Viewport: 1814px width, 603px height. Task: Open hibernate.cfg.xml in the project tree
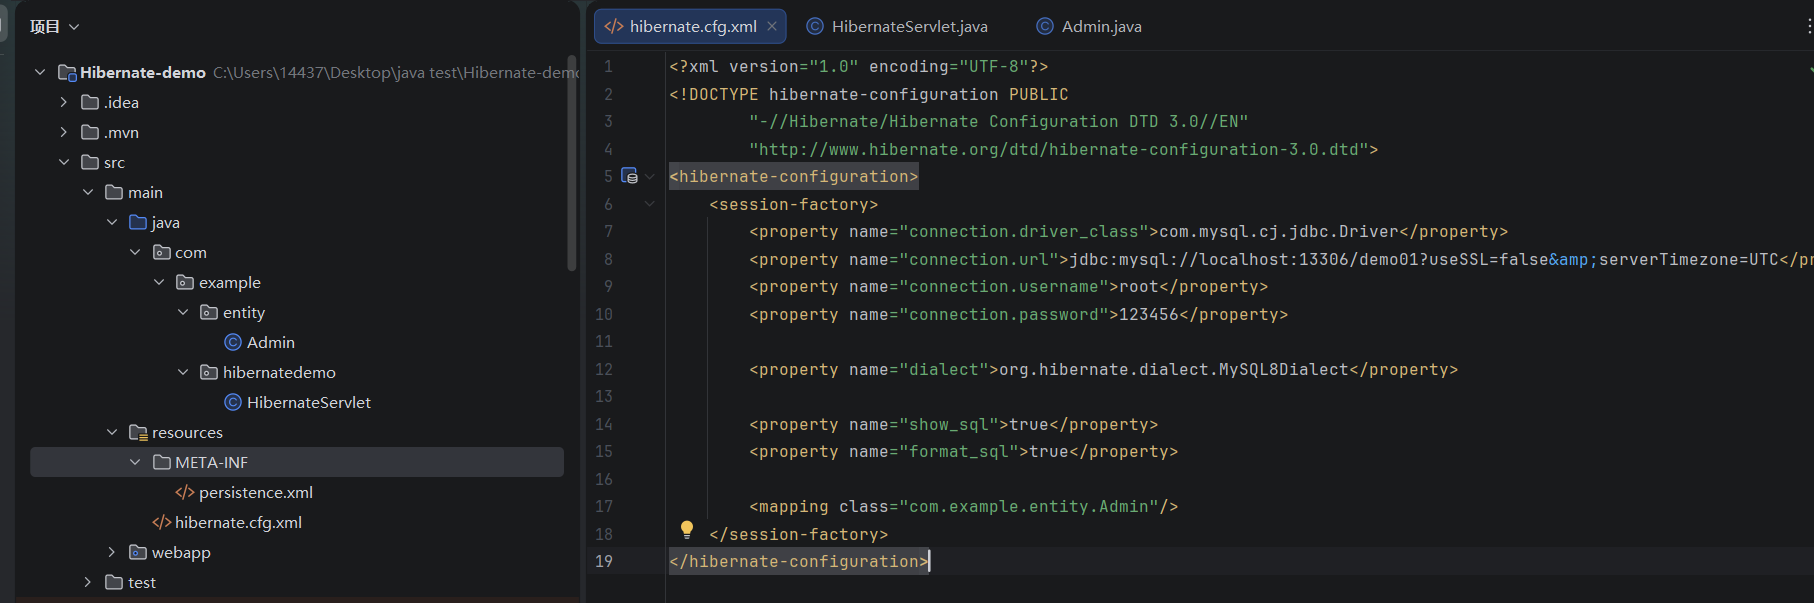pyautogui.click(x=238, y=522)
